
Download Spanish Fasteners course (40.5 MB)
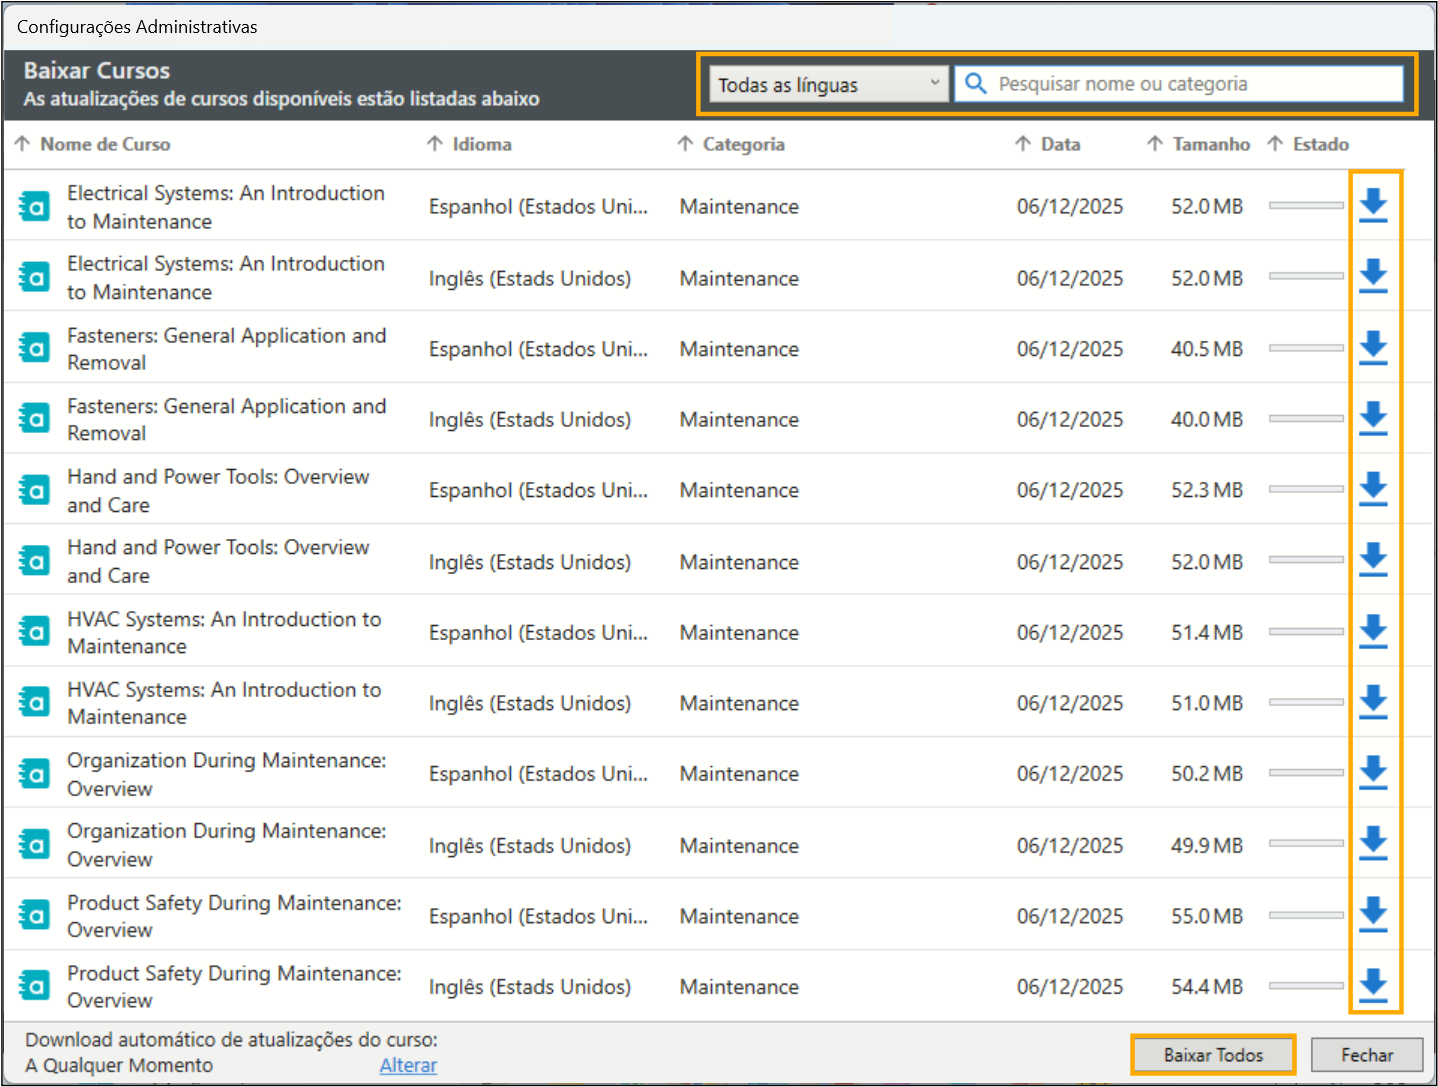1373,348
